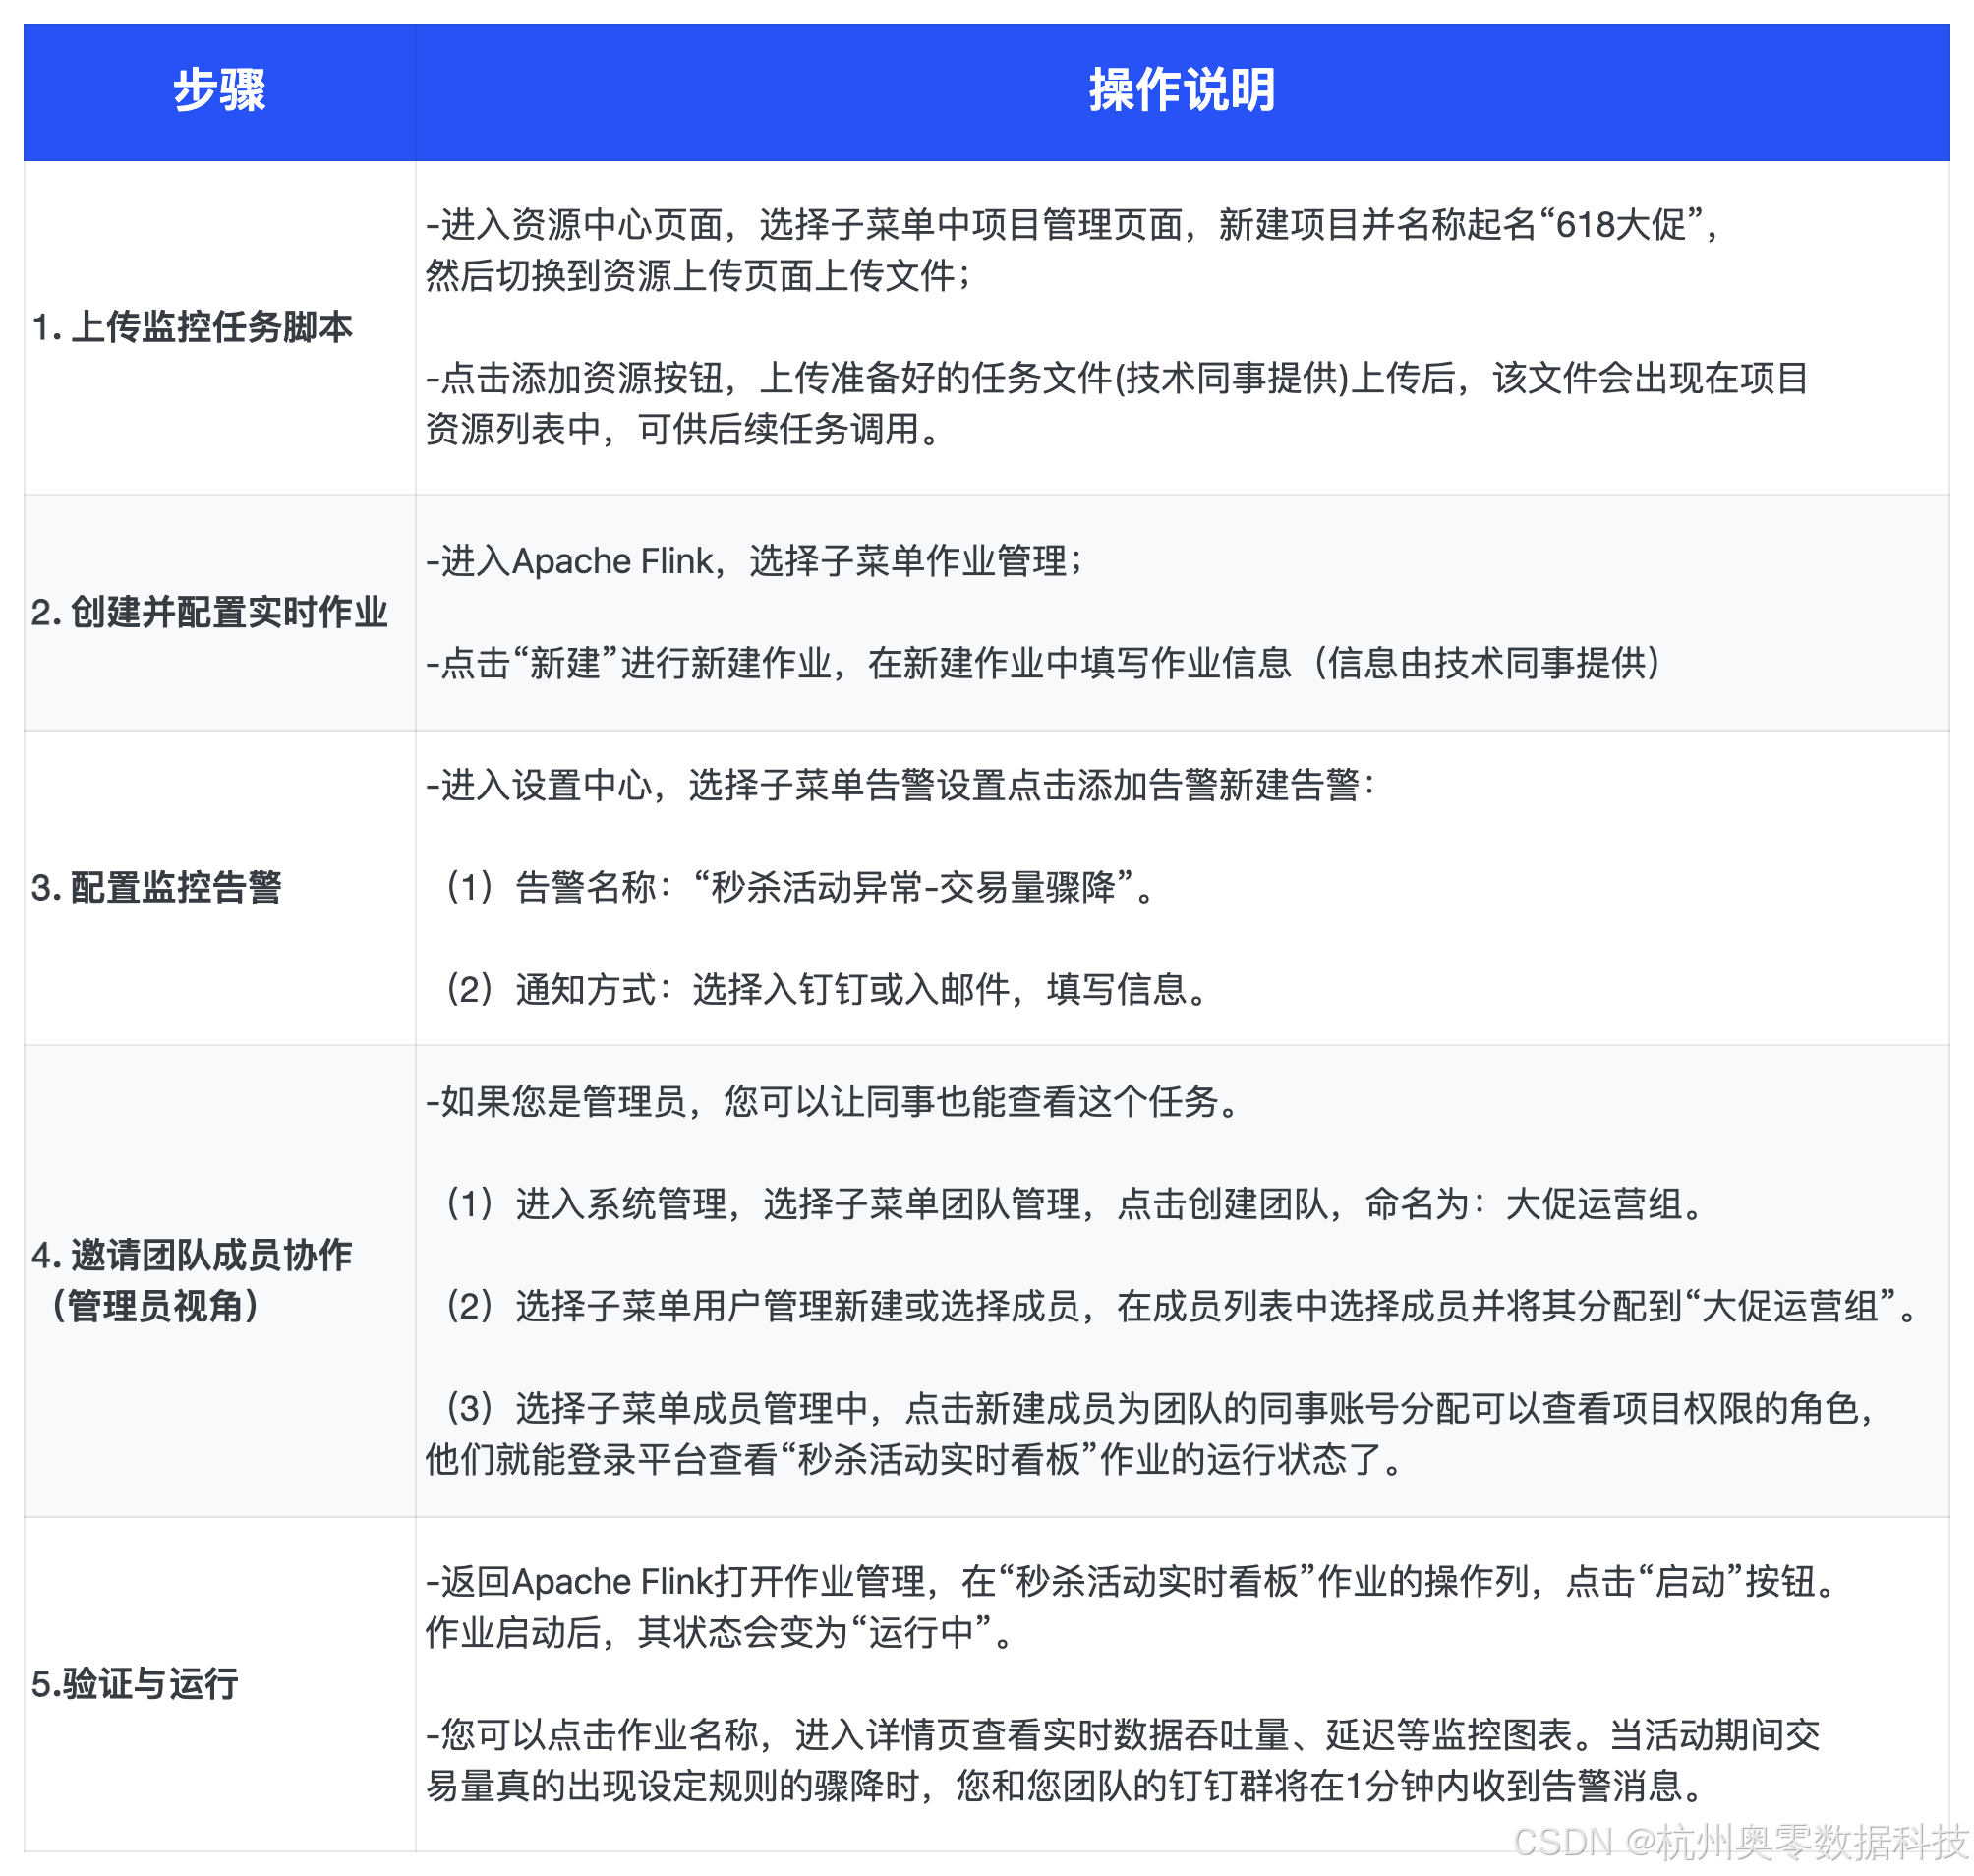
Task: Click the 618大促 project name text
Action: click(x=1620, y=225)
